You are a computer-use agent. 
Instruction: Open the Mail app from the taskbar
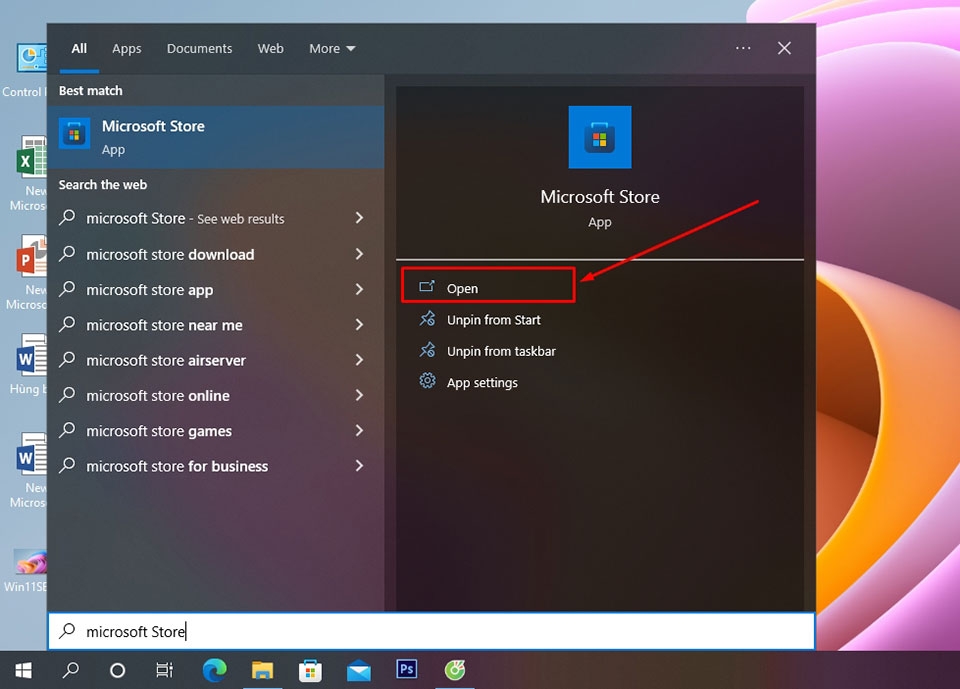(x=358, y=670)
